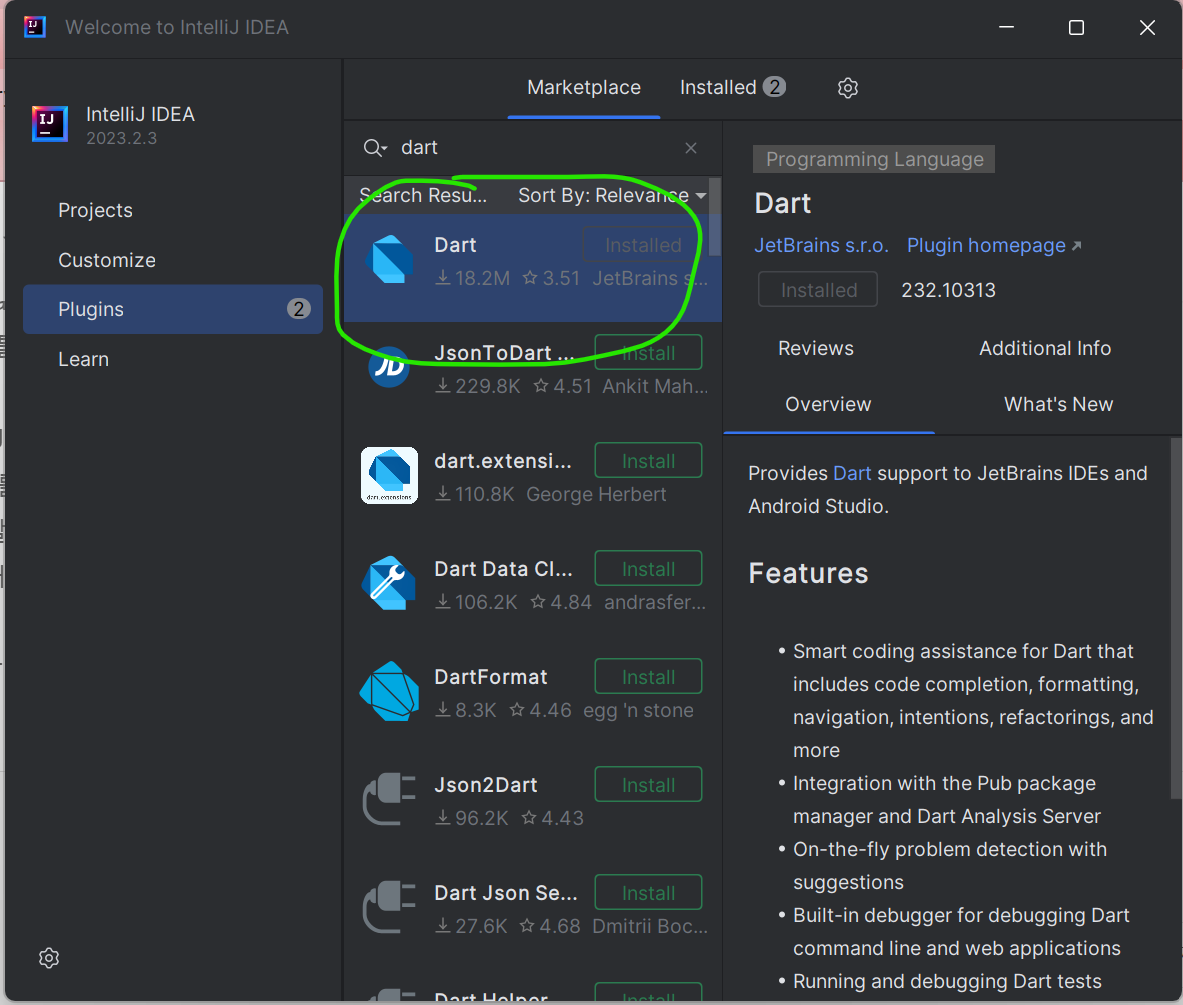This screenshot has height=1005, width=1183.
Task: Open the Sort By Relevance dropdown
Action: coord(612,195)
